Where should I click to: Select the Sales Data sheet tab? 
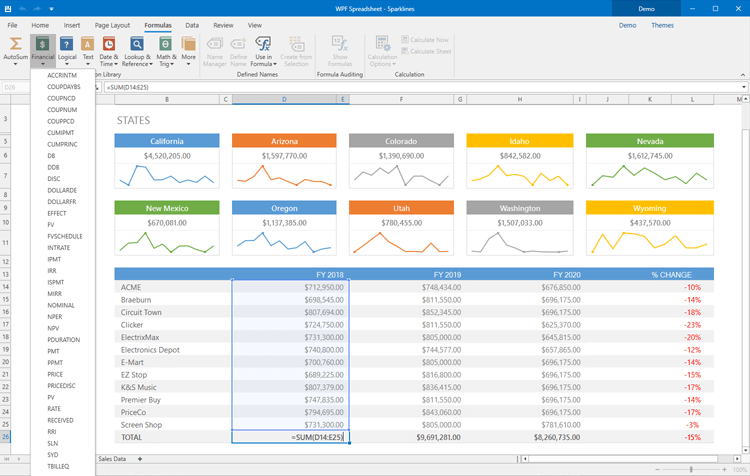(x=111, y=458)
